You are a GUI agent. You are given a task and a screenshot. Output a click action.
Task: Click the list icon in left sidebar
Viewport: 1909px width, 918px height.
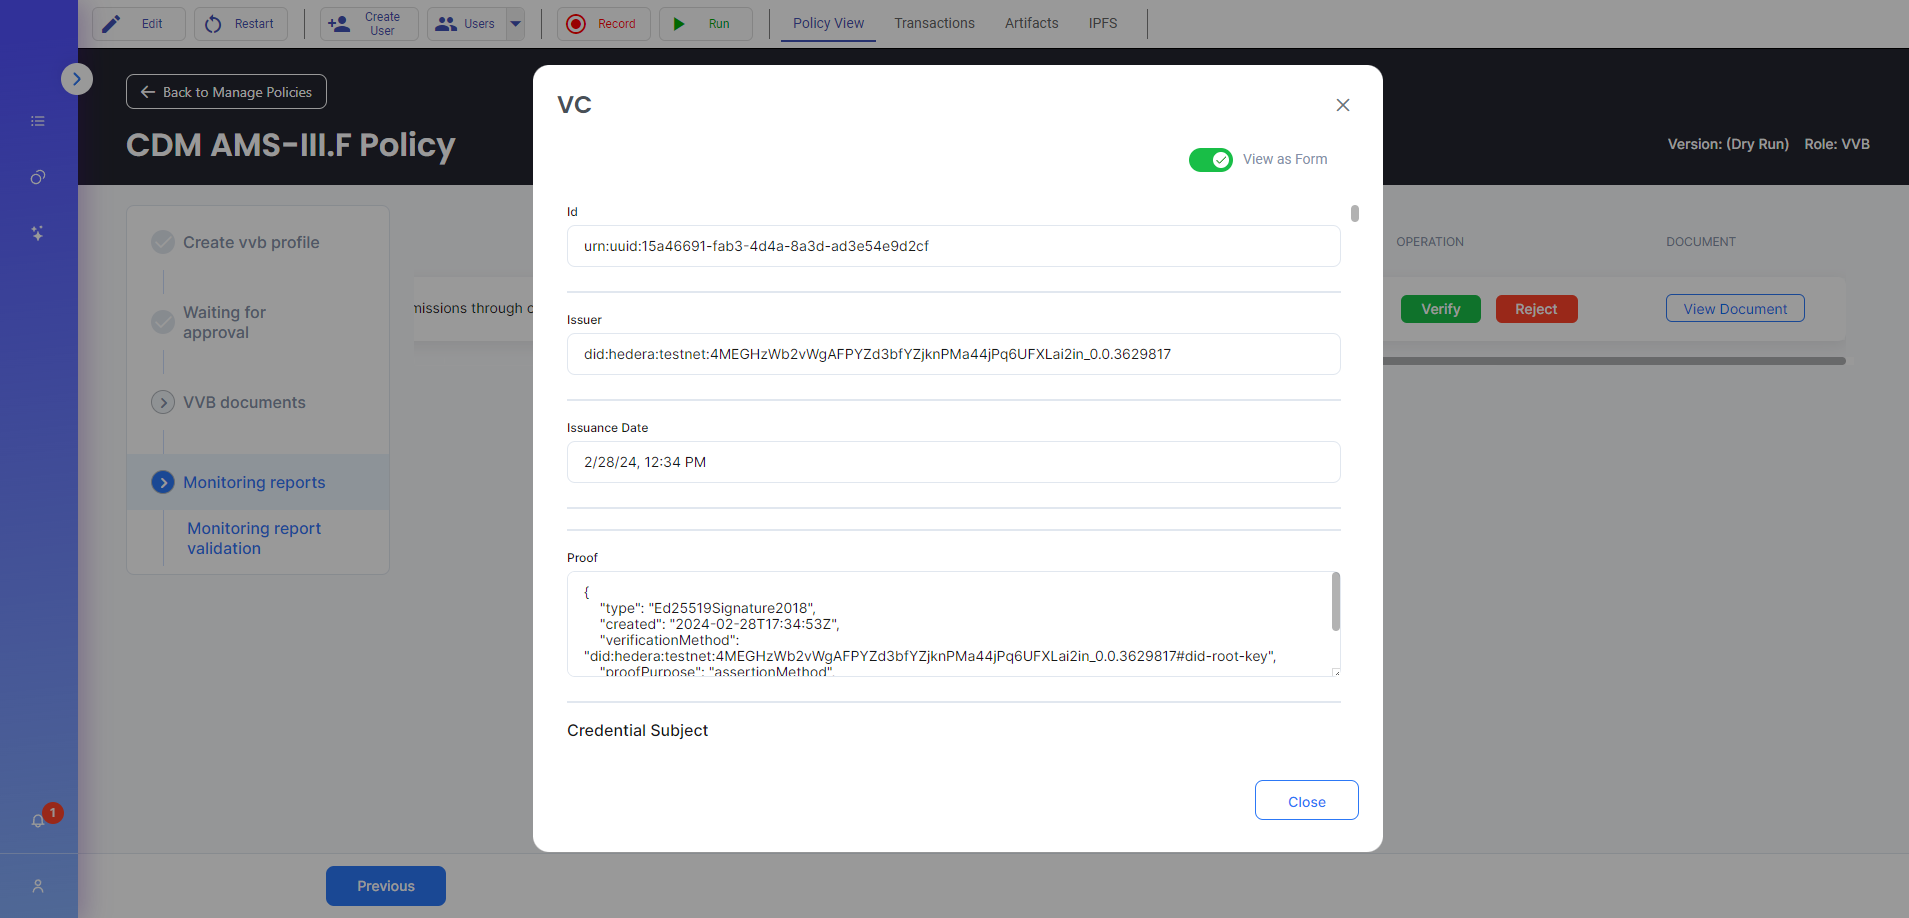[38, 121]
